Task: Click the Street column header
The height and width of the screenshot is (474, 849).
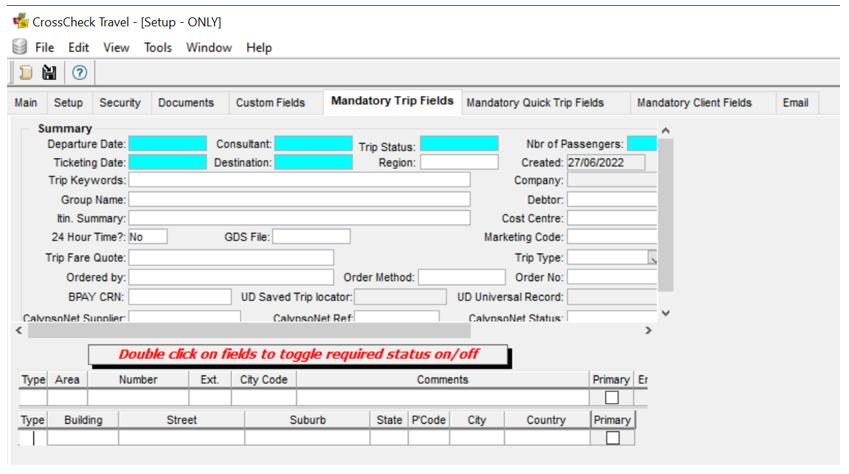Action: [x=181, y=420]
